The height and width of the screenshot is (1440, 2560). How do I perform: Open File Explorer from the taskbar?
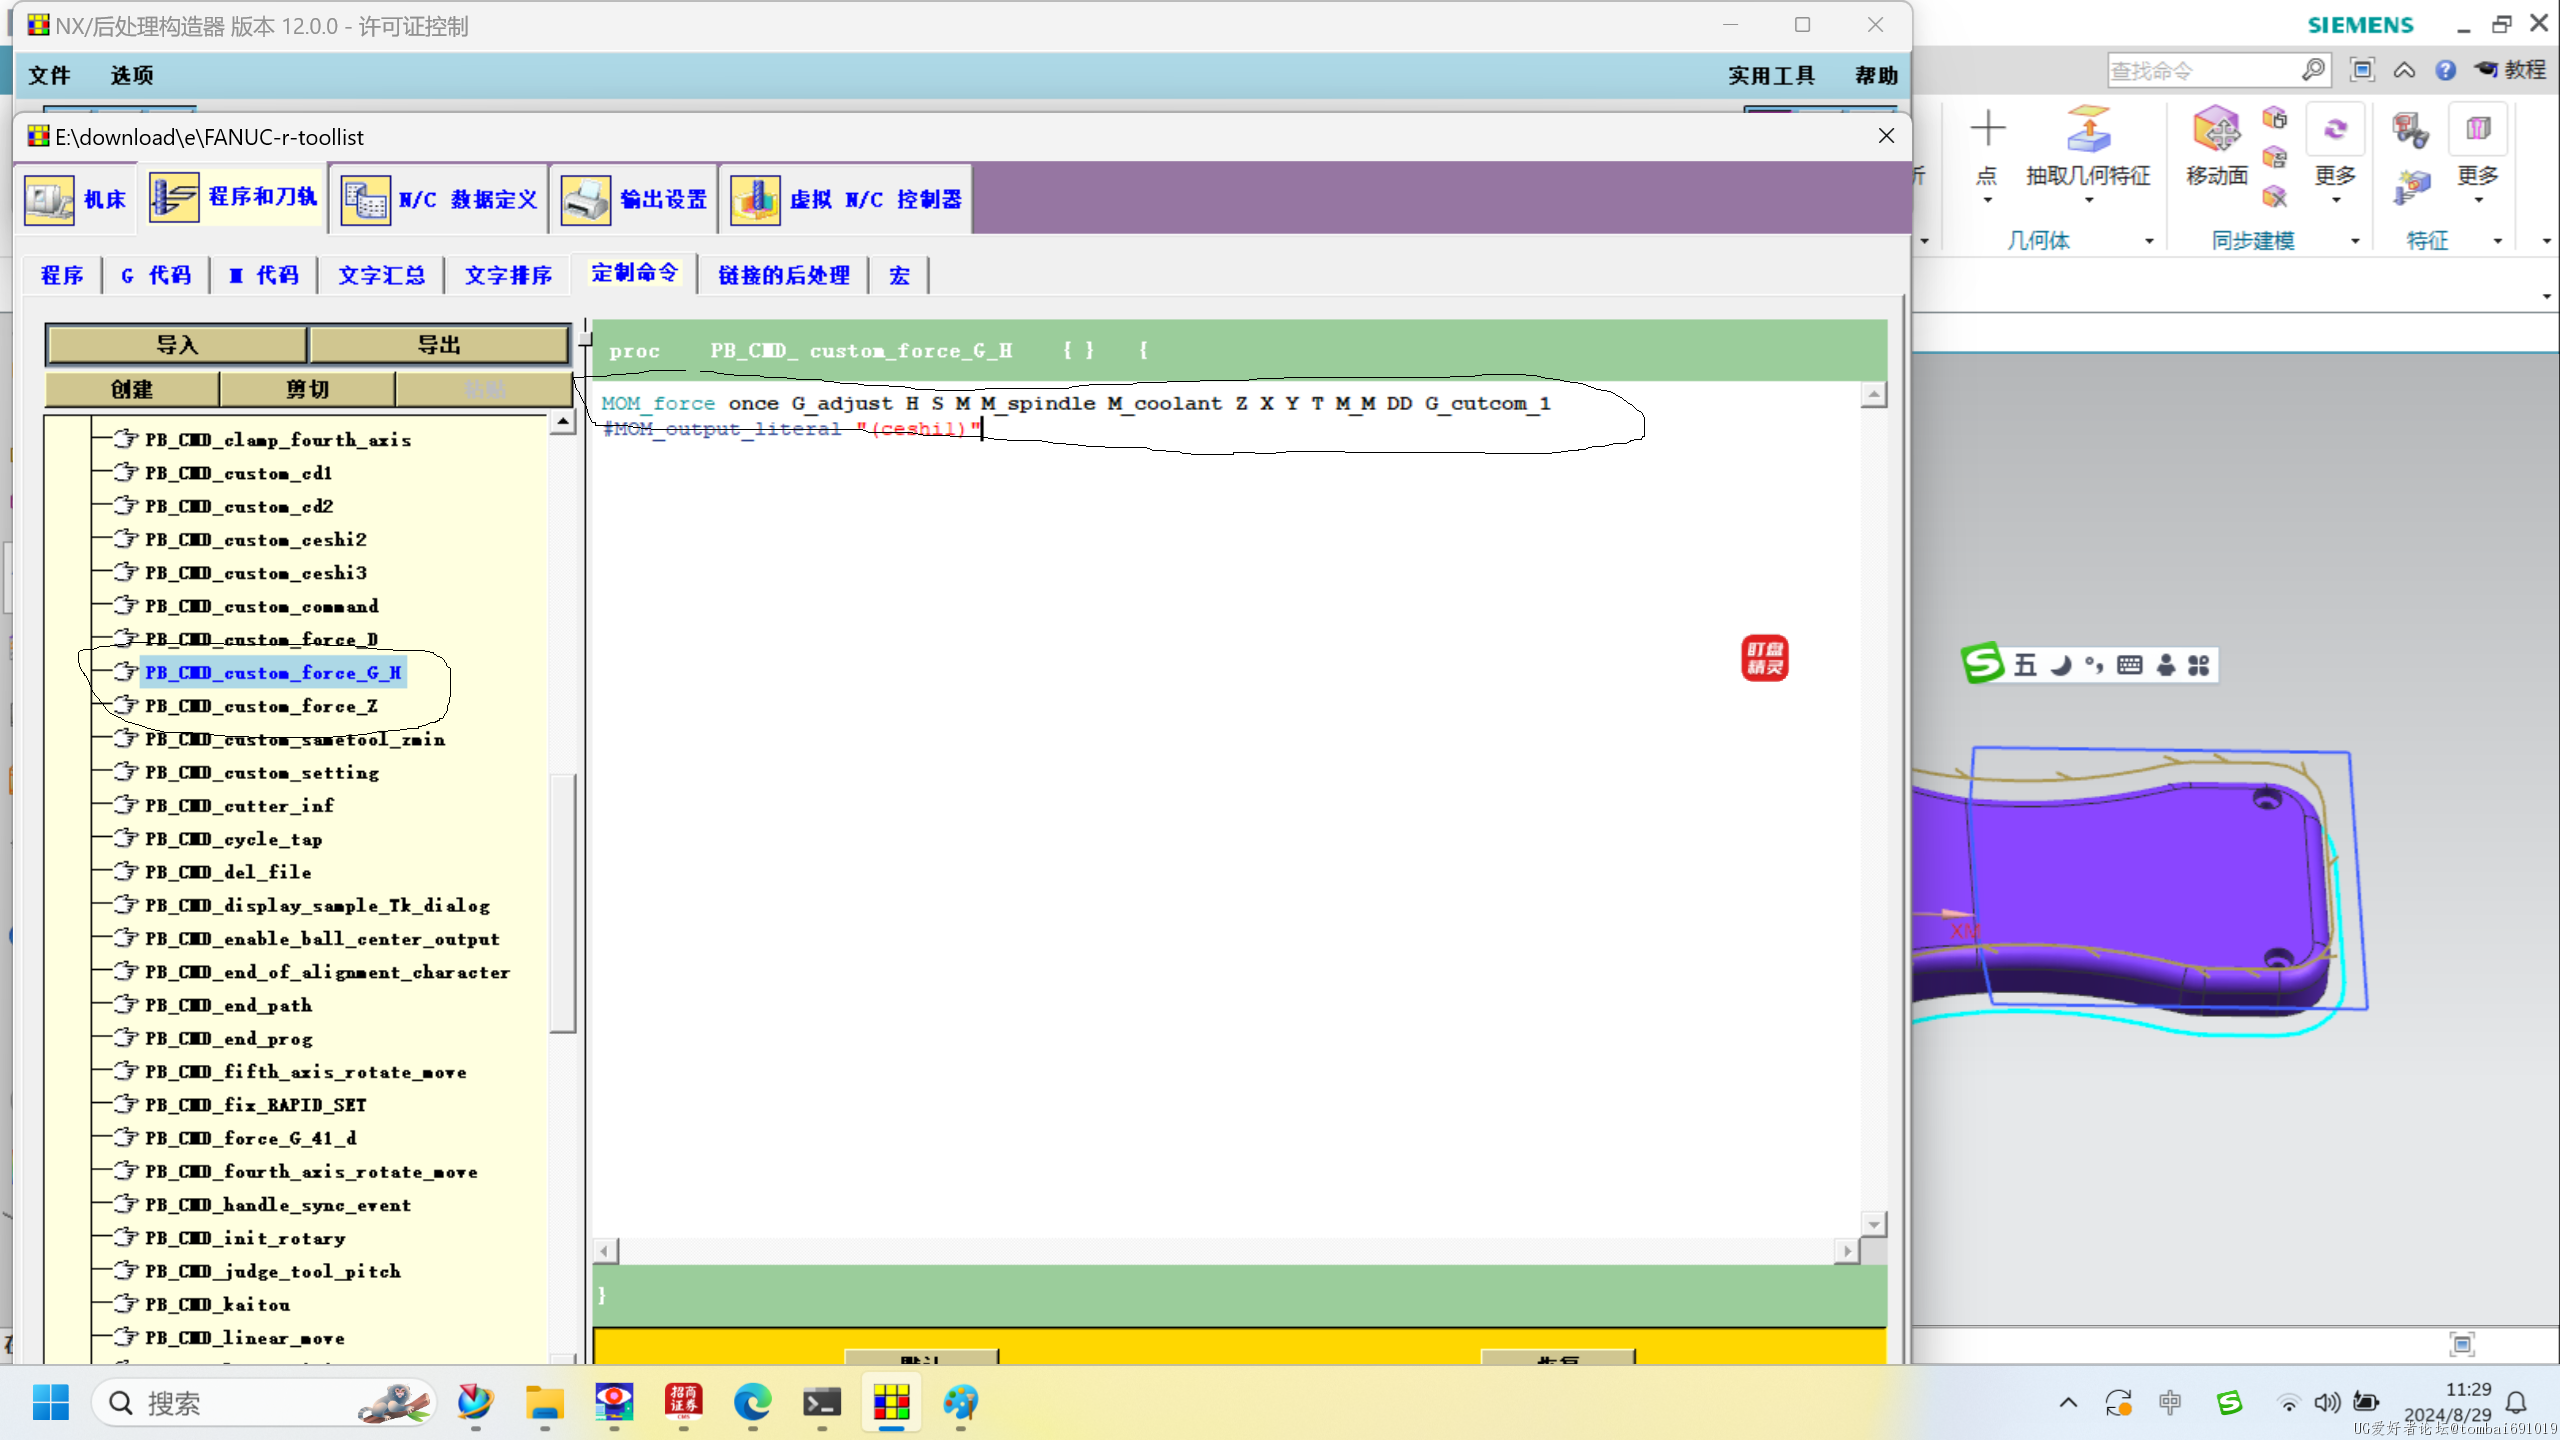(x=544, y=1402)
